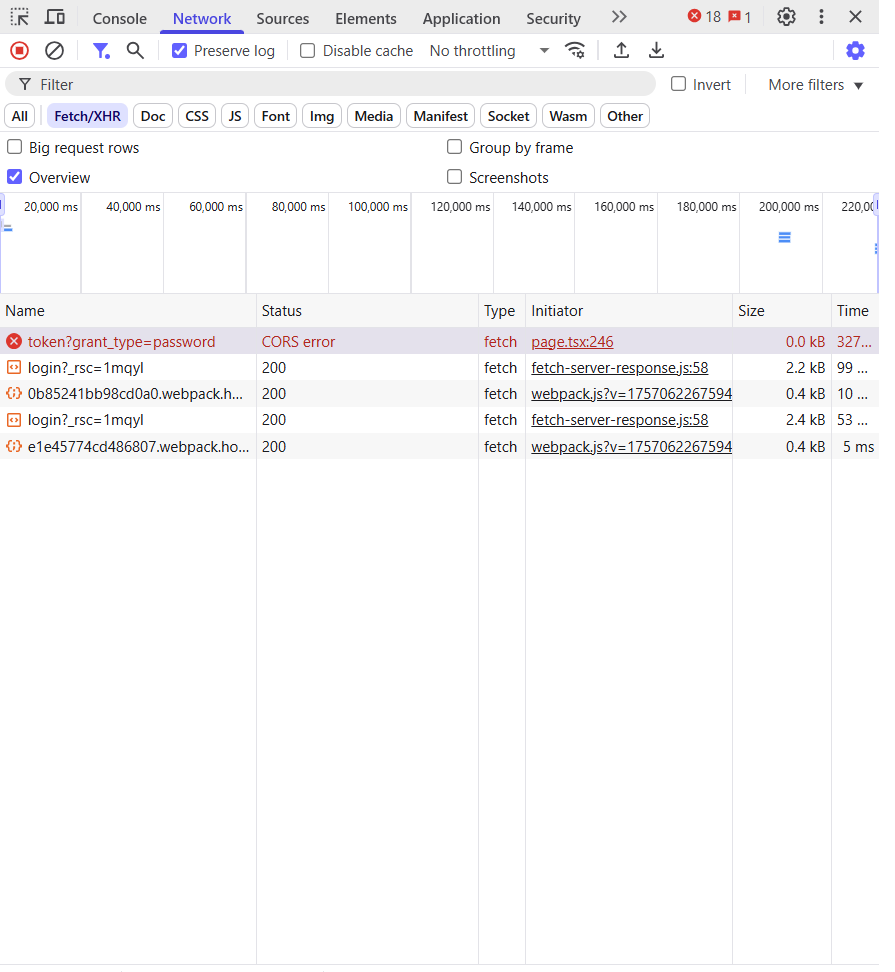Filter by Socket type
The image size is (895, 972).
(x=508, y=116)
